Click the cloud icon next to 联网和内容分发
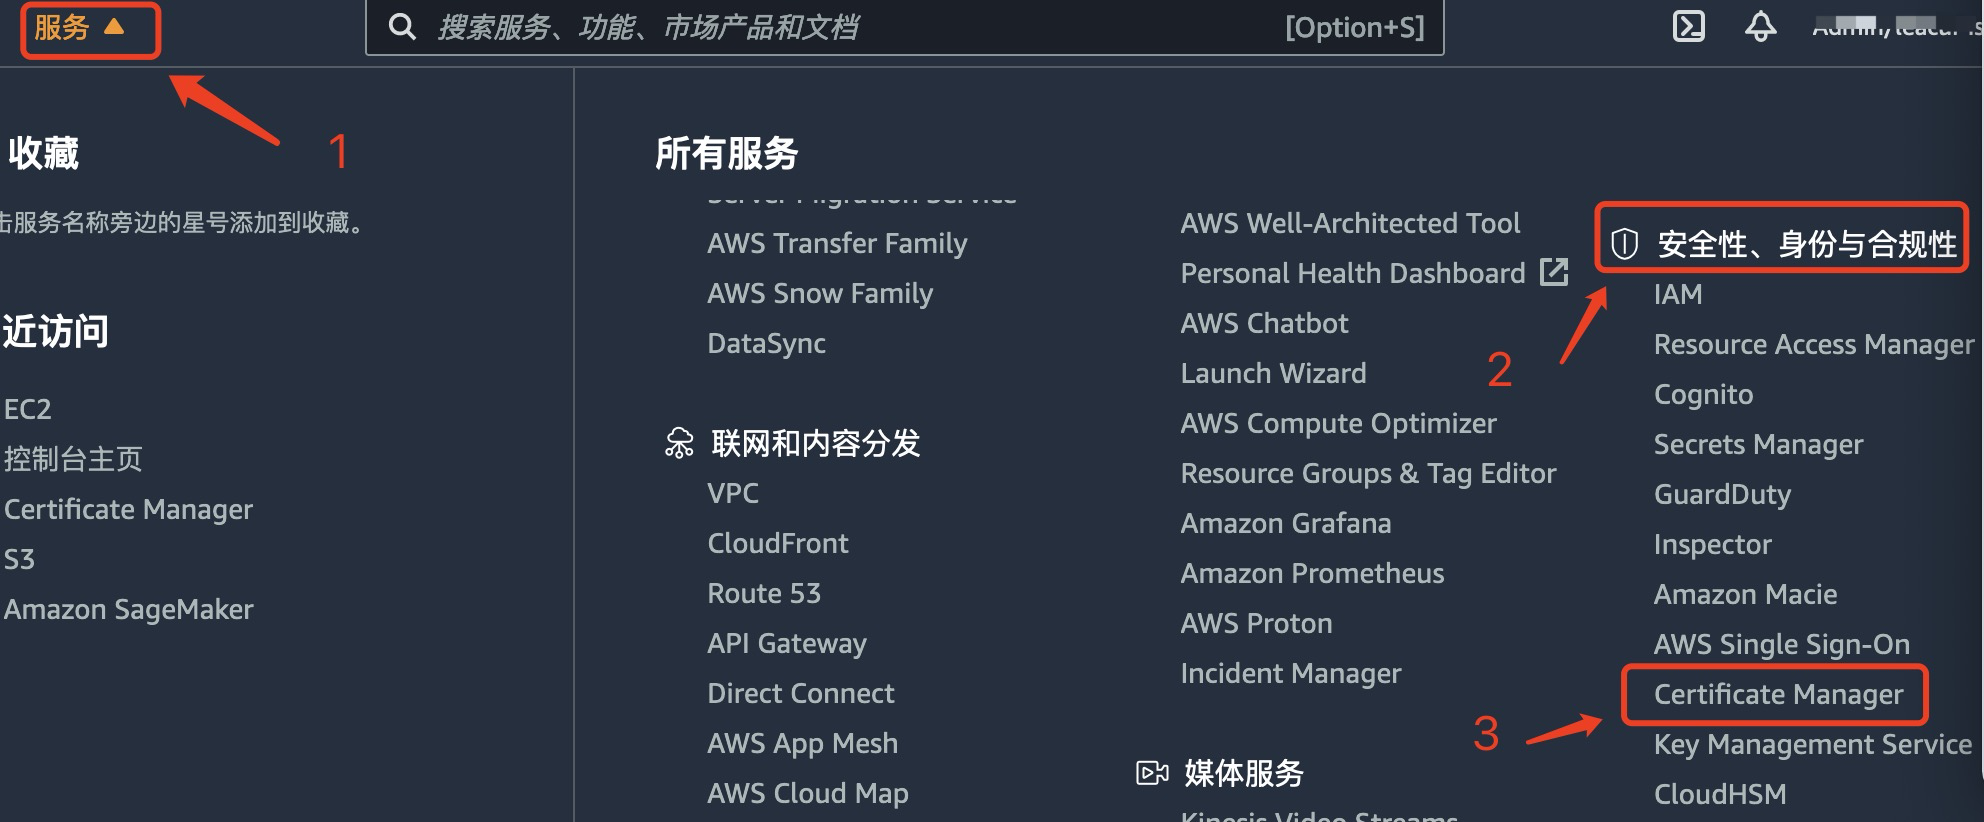 pos(679,443)
